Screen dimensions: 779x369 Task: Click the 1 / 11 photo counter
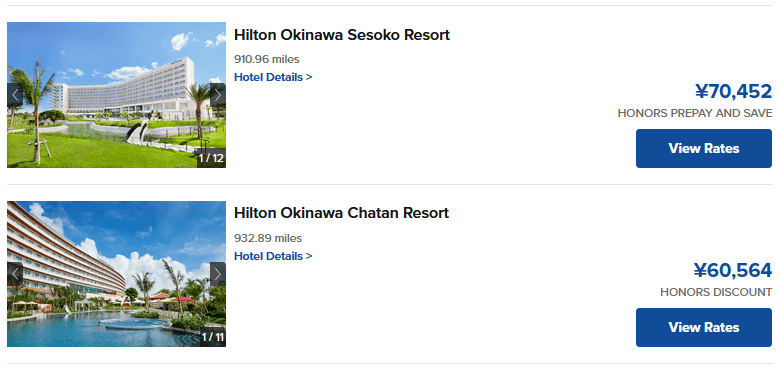point(212,338)
